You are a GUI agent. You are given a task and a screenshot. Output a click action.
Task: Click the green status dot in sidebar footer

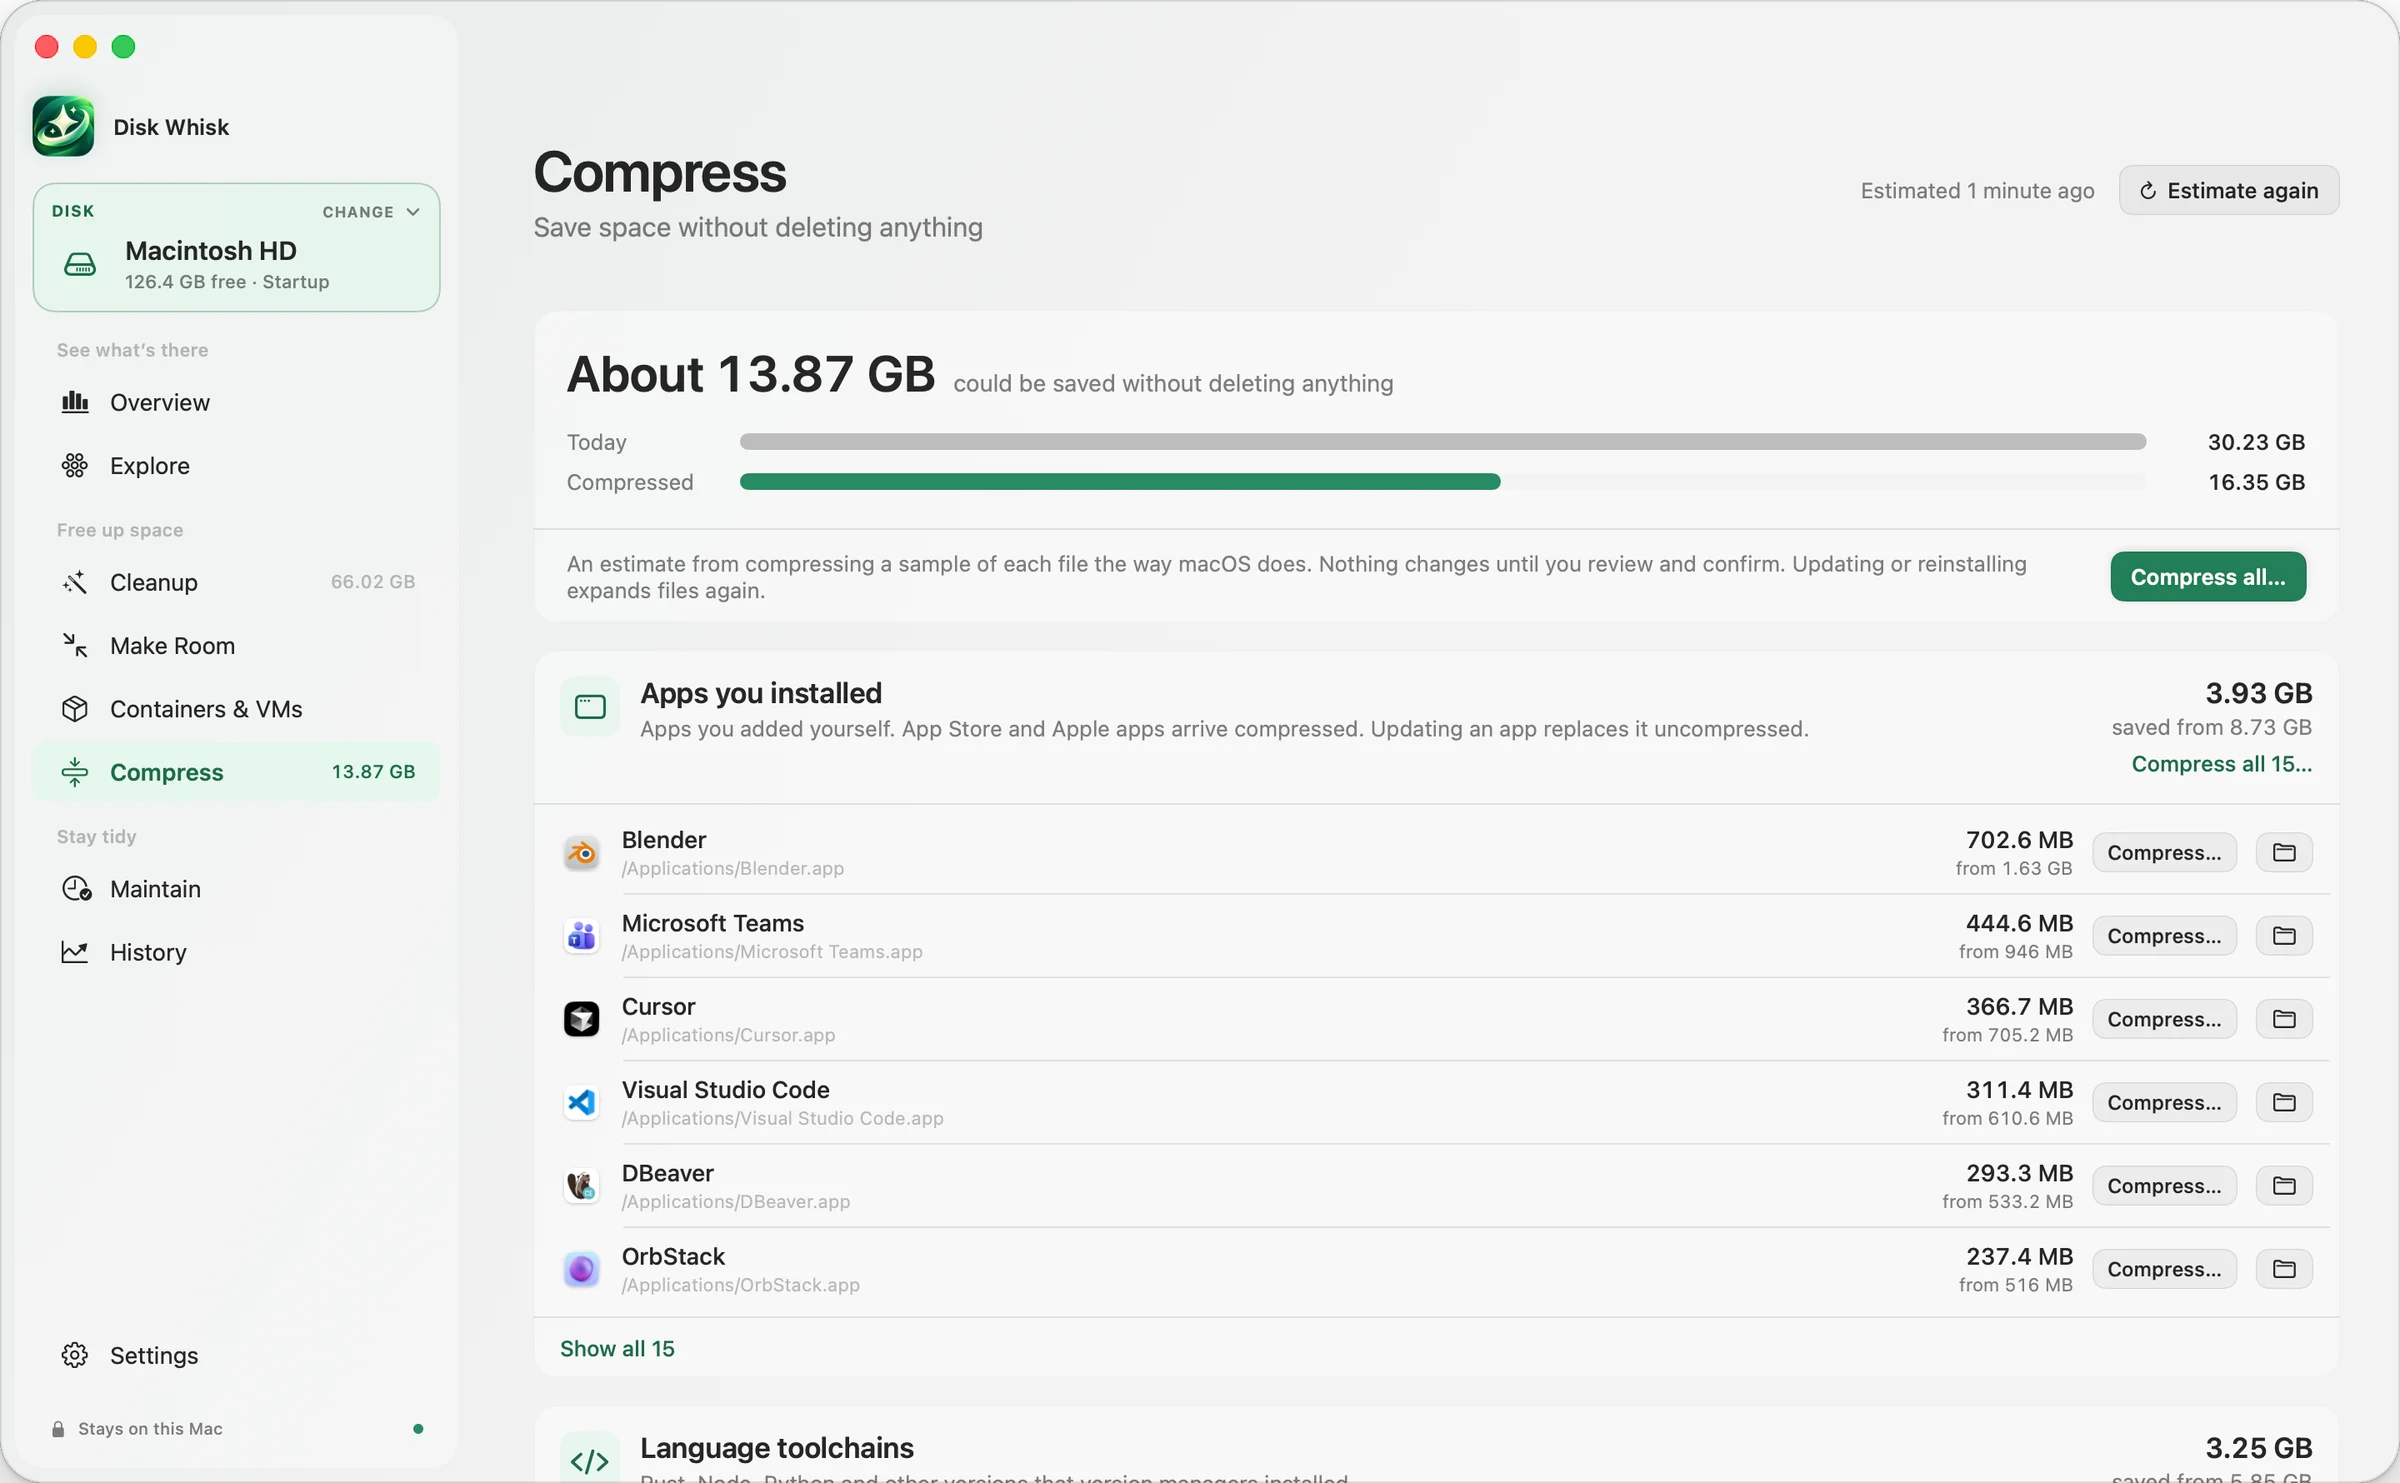pos(418,1429)
